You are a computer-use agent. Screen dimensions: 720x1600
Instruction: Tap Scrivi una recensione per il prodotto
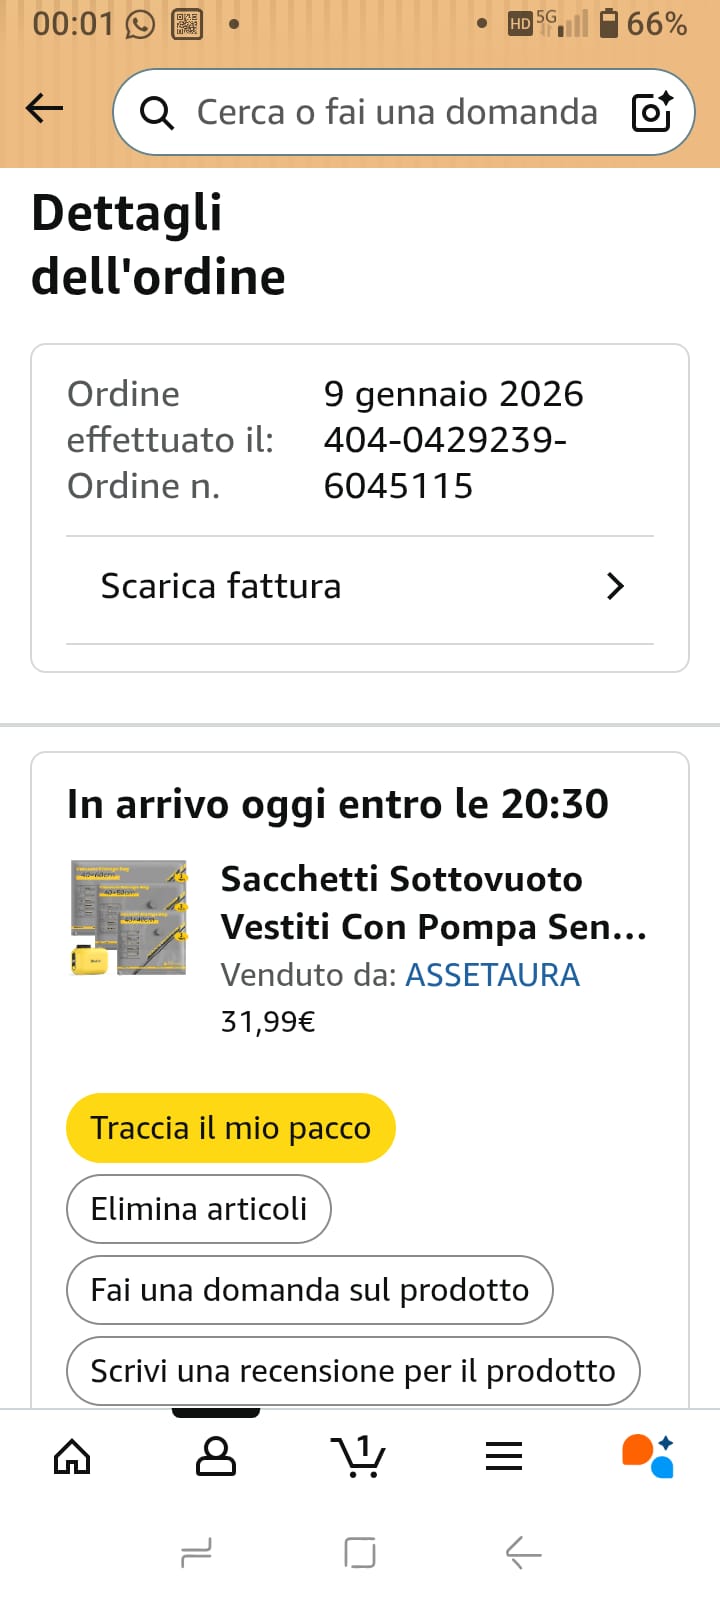coord(353,1371)
